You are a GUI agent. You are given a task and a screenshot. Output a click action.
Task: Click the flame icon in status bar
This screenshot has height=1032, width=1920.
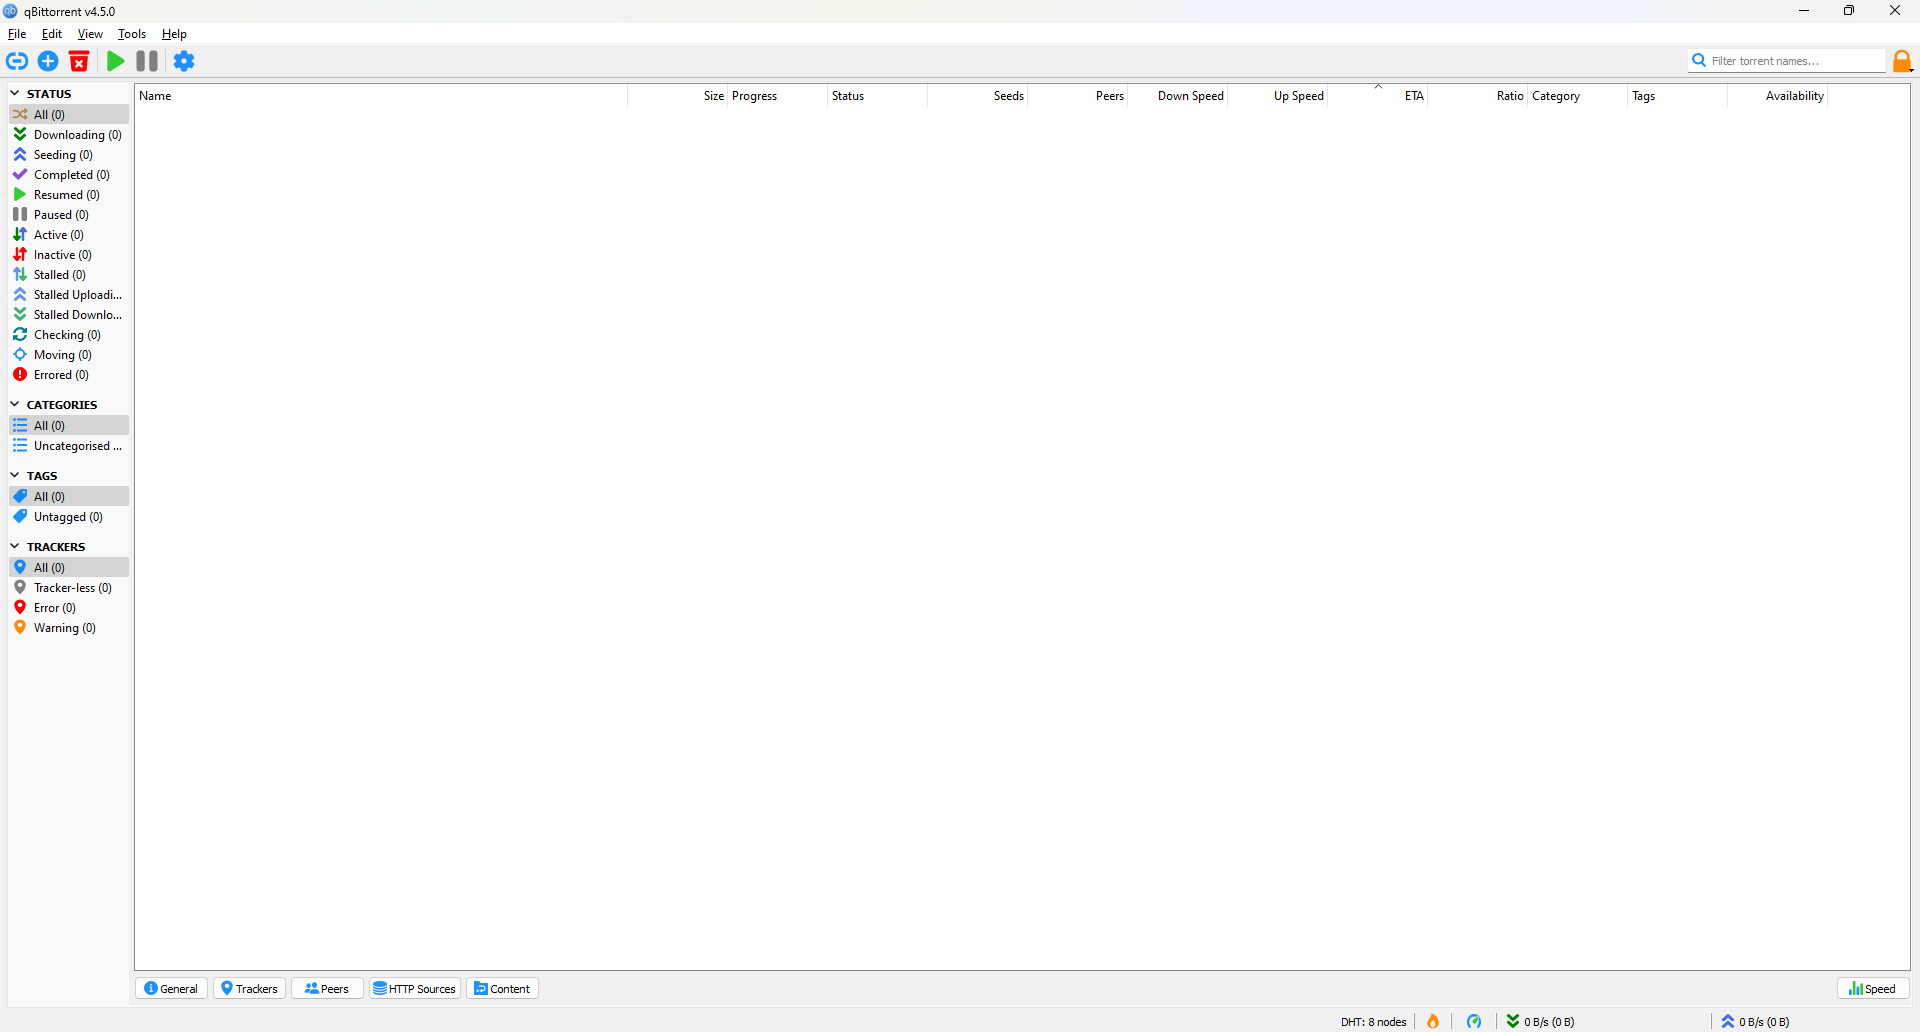coord(1433,1021)
